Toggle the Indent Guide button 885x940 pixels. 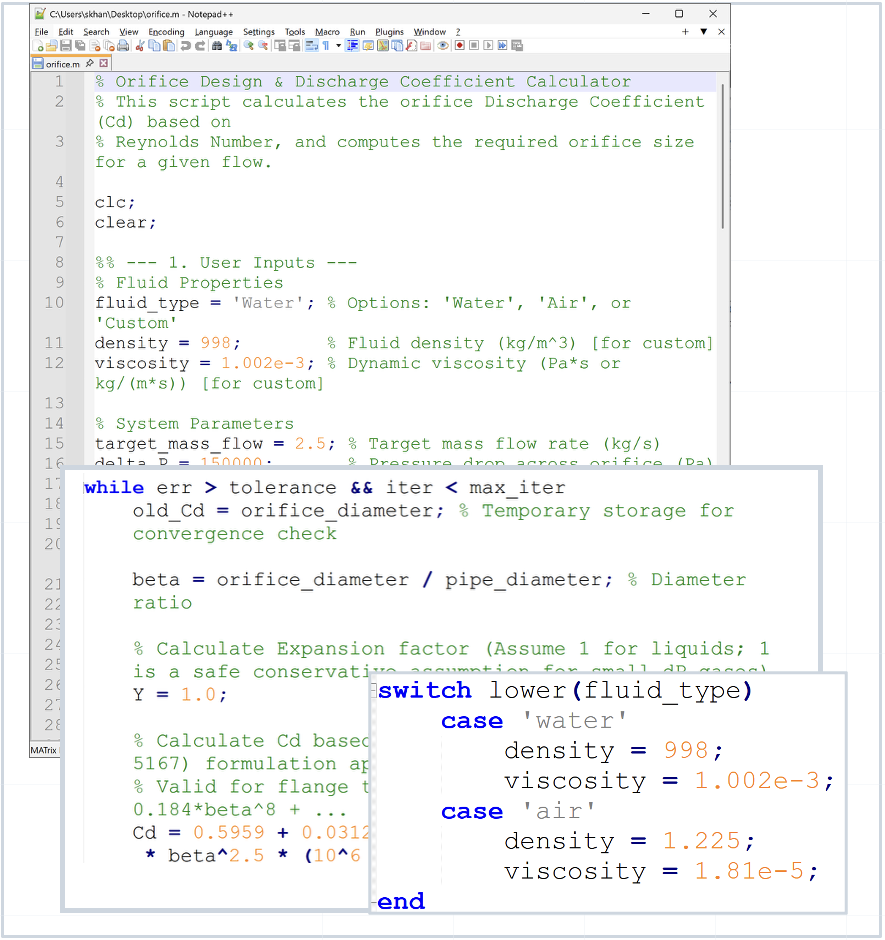(352, 46)
